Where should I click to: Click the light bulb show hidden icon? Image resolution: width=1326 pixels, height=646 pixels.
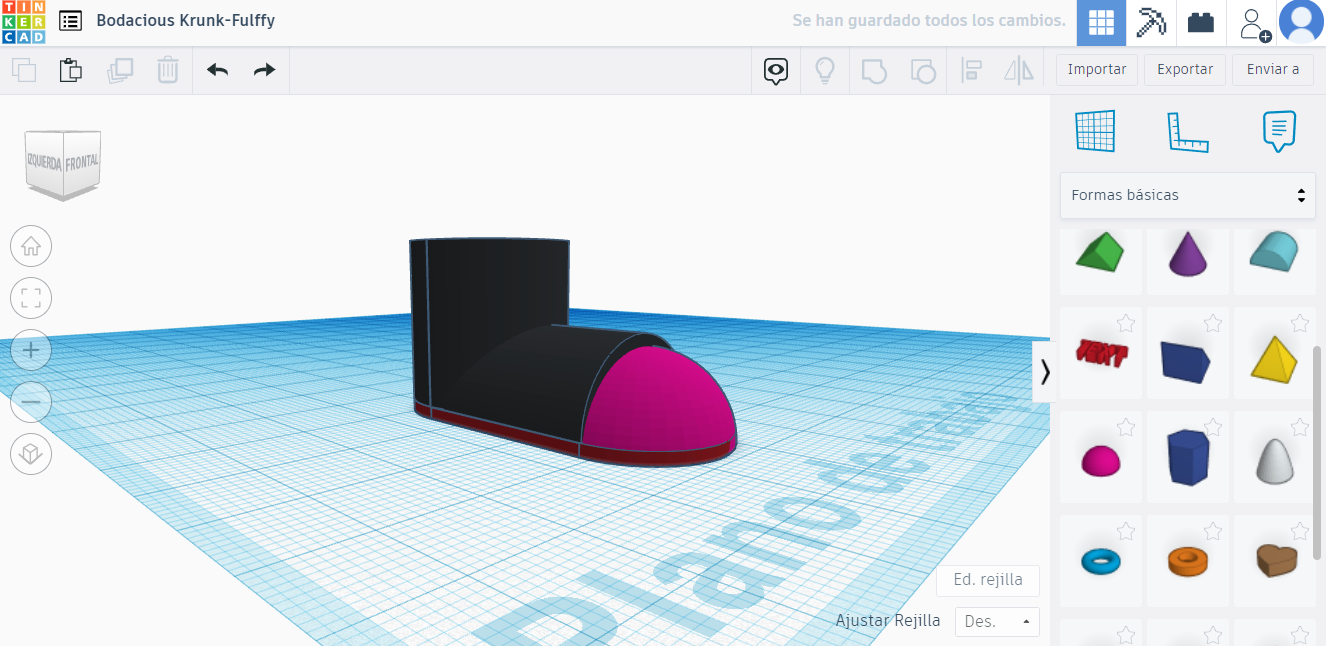825,70
